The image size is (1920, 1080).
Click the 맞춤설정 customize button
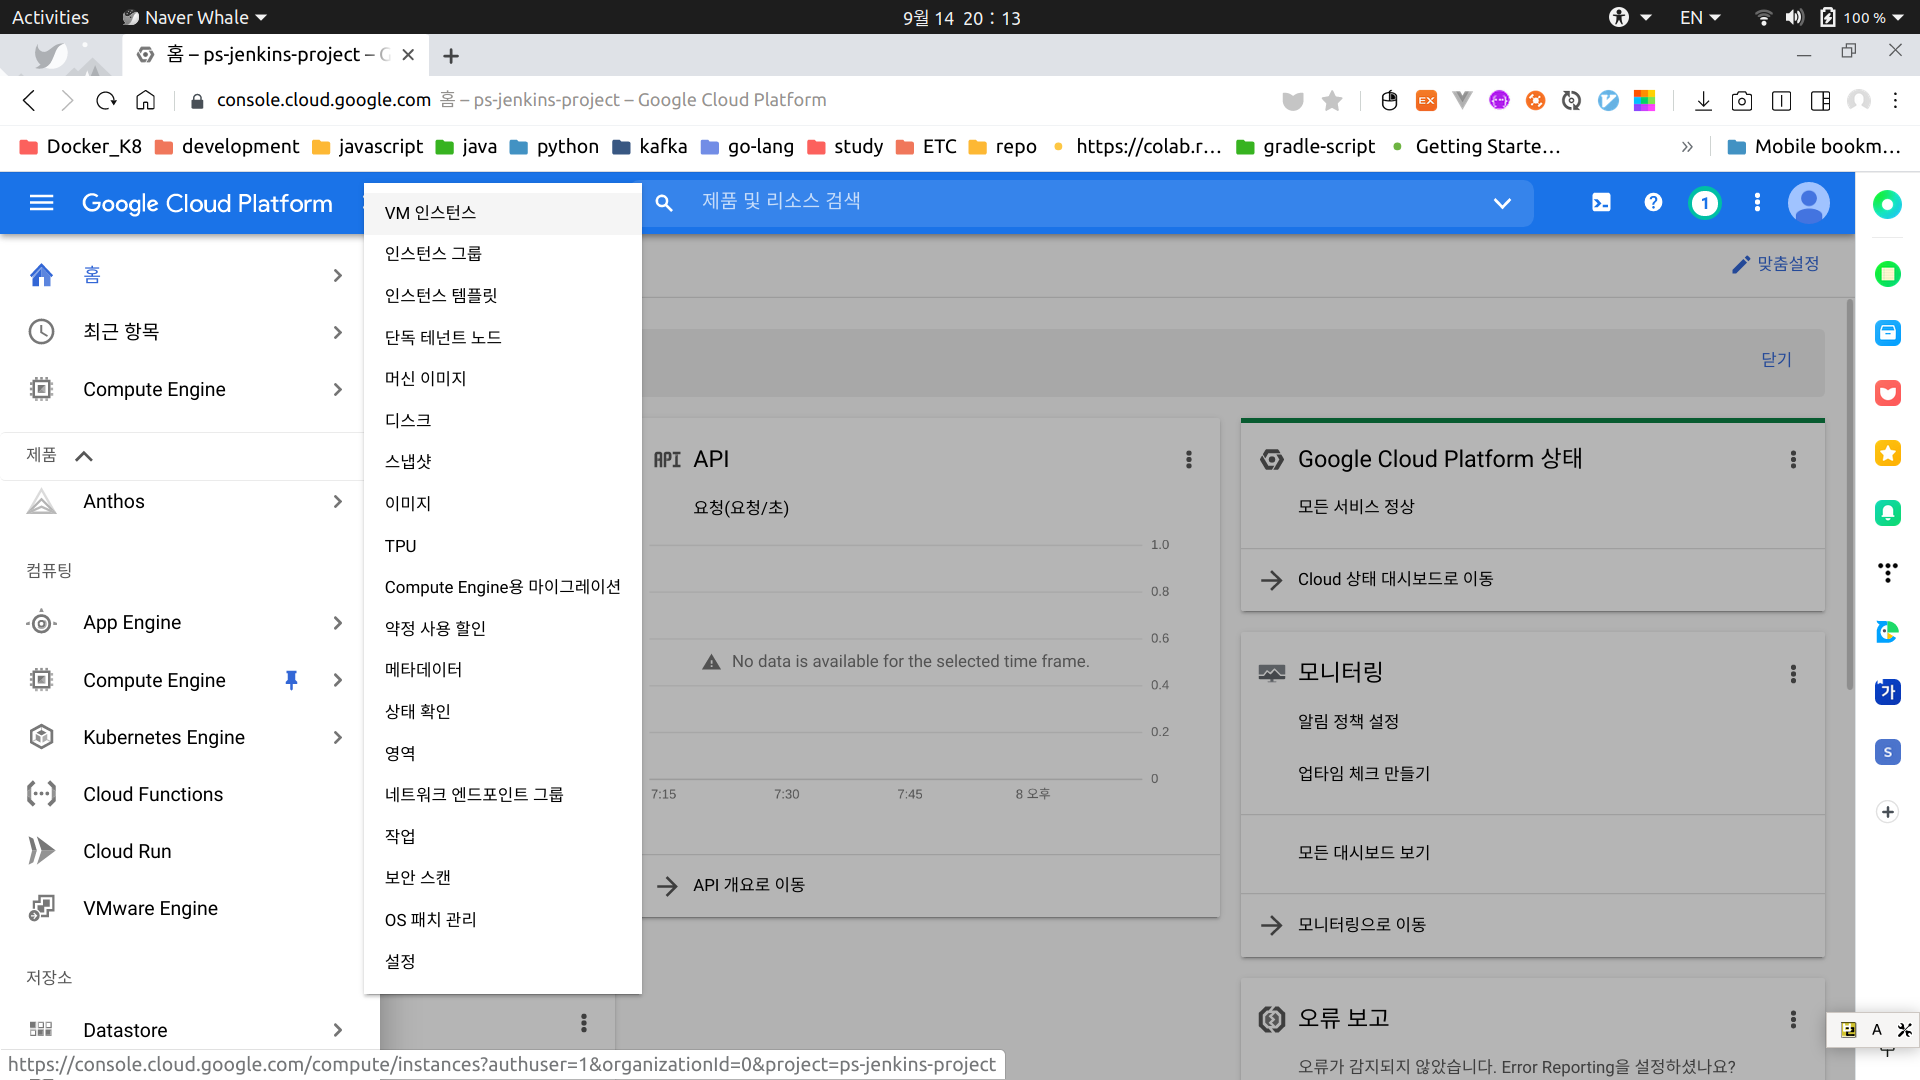[x=1775, y=264]
